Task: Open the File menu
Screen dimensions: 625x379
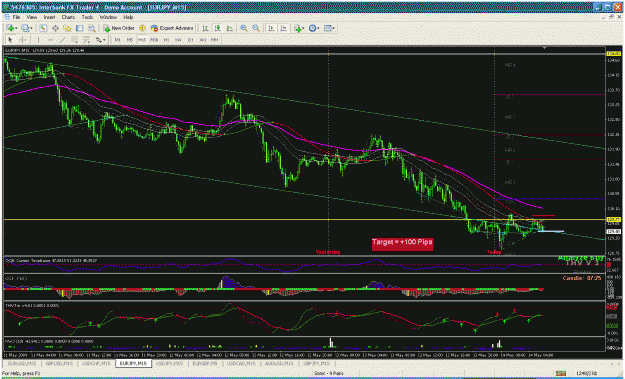Action: click(x=16, y=17)
